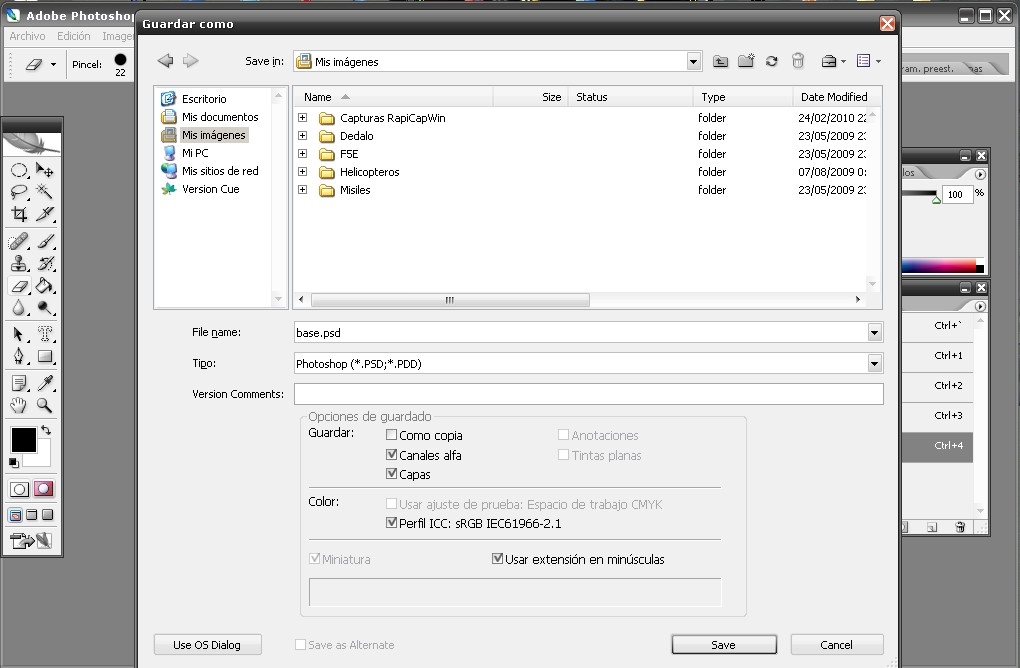This screenshot has width=1020, height=668.
Task: Select the Elliptical Marquee tool
Action: pos(19,170)
